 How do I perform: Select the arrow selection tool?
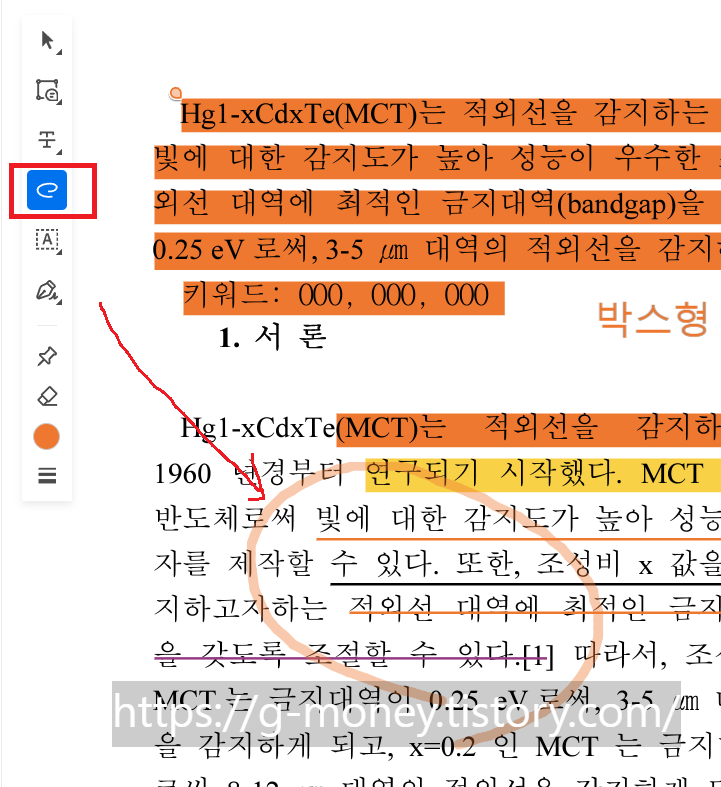47,41
